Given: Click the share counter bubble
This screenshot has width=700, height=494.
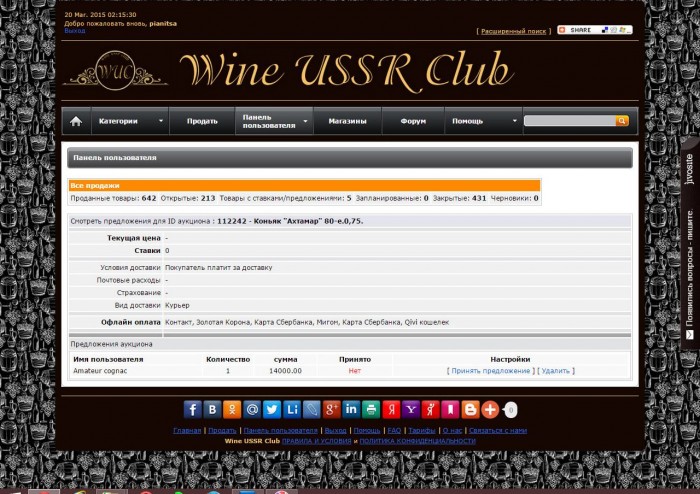Looking at the screenshot, I should [510, 410].
